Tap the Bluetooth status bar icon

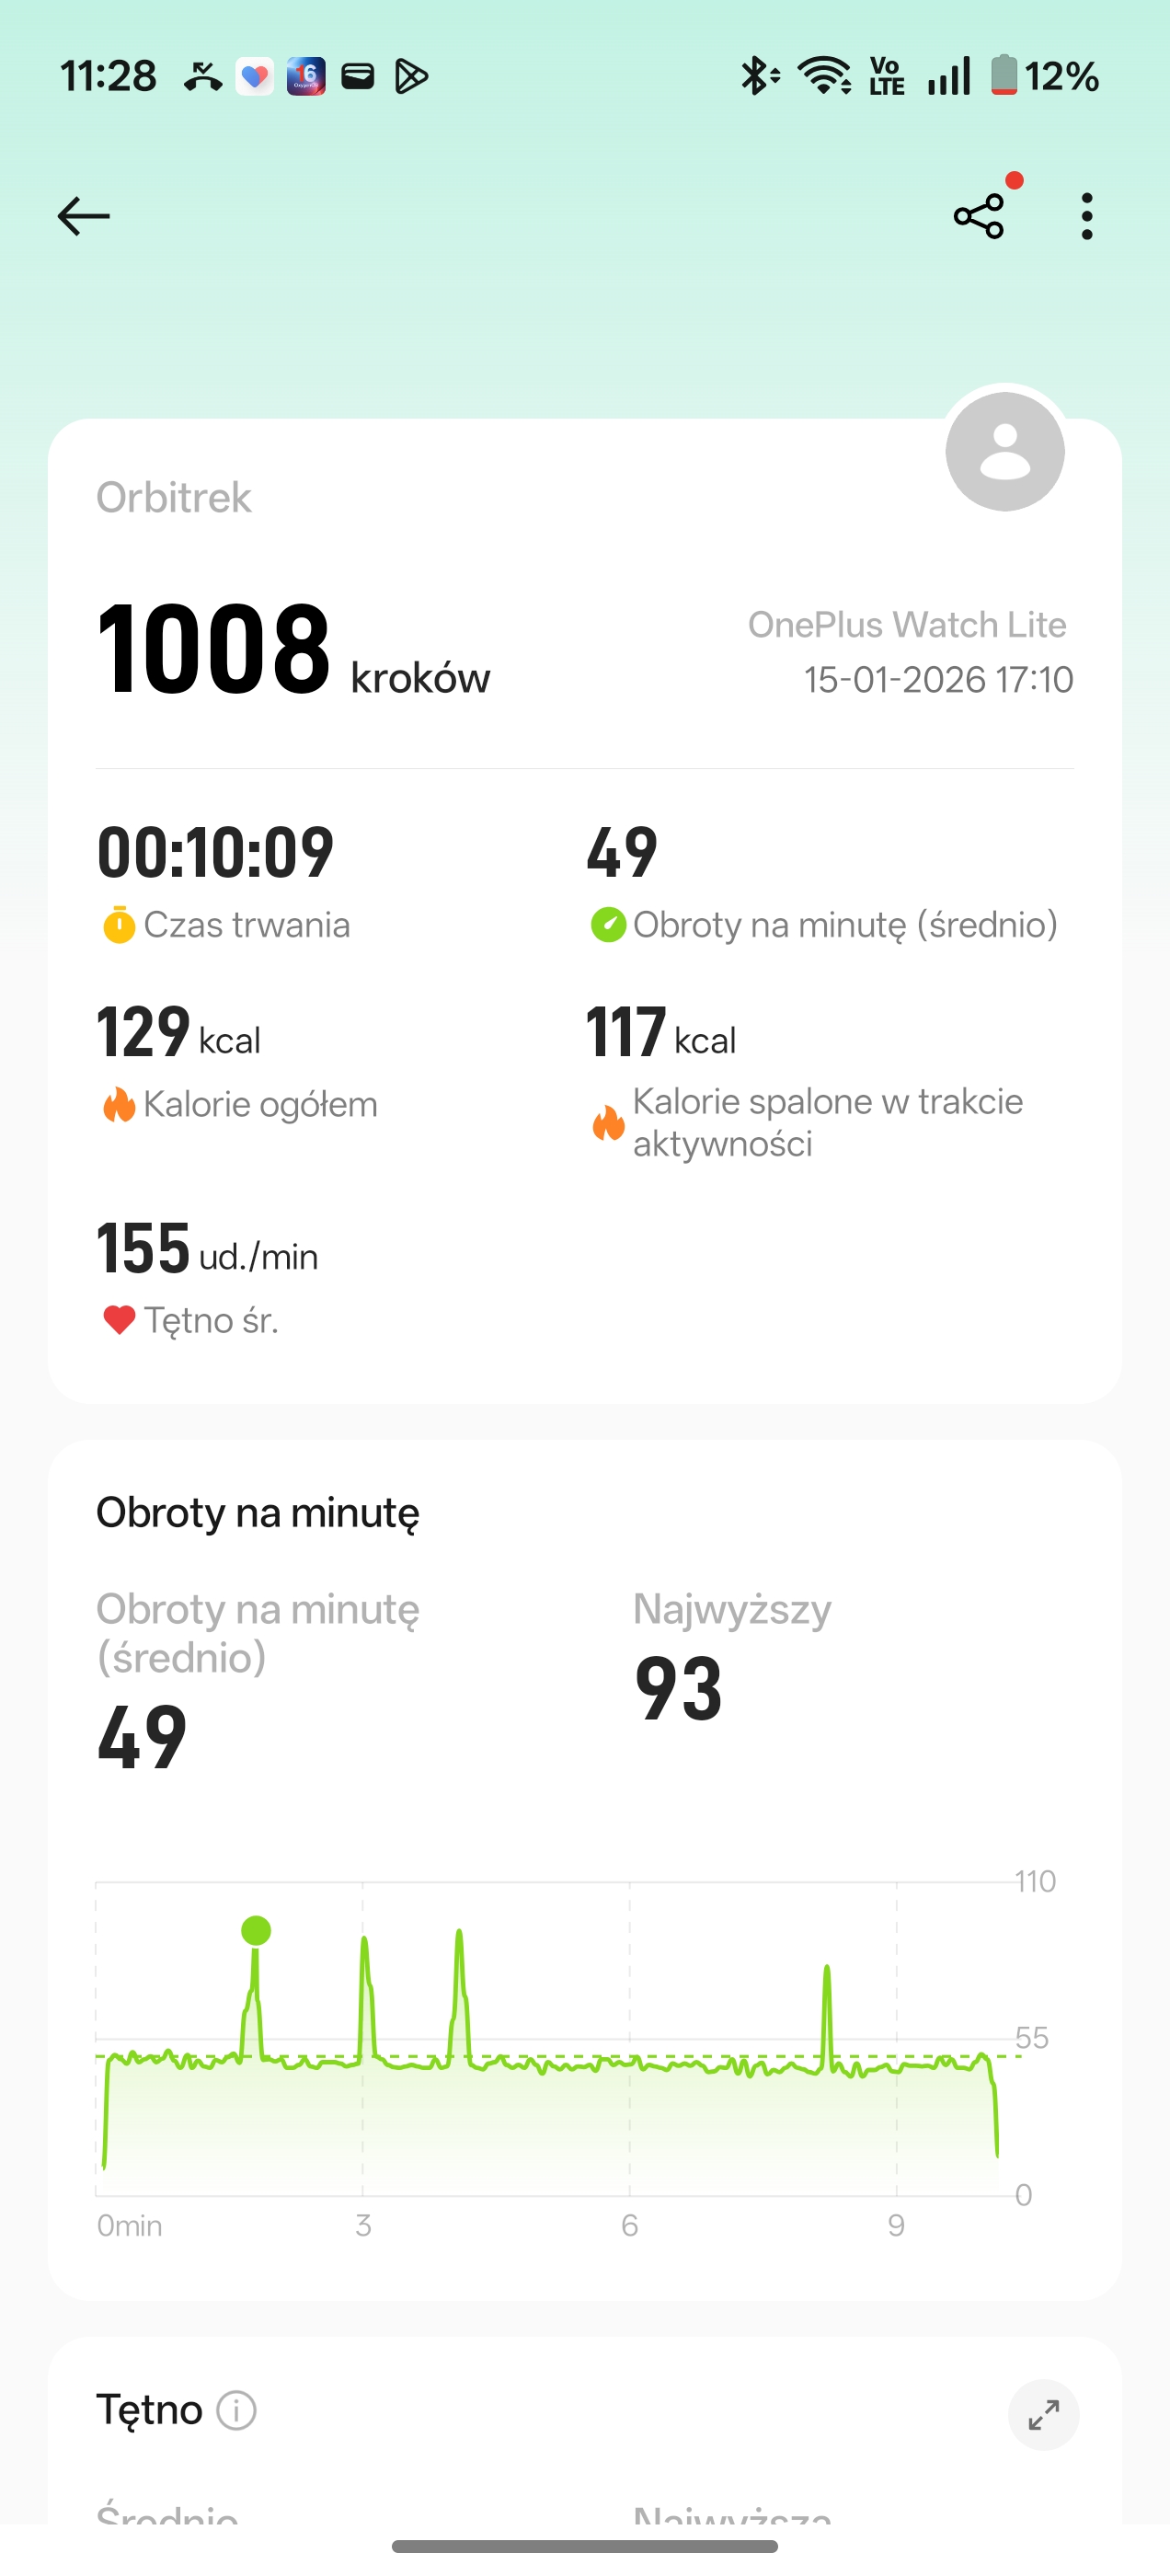coord(759,76)
